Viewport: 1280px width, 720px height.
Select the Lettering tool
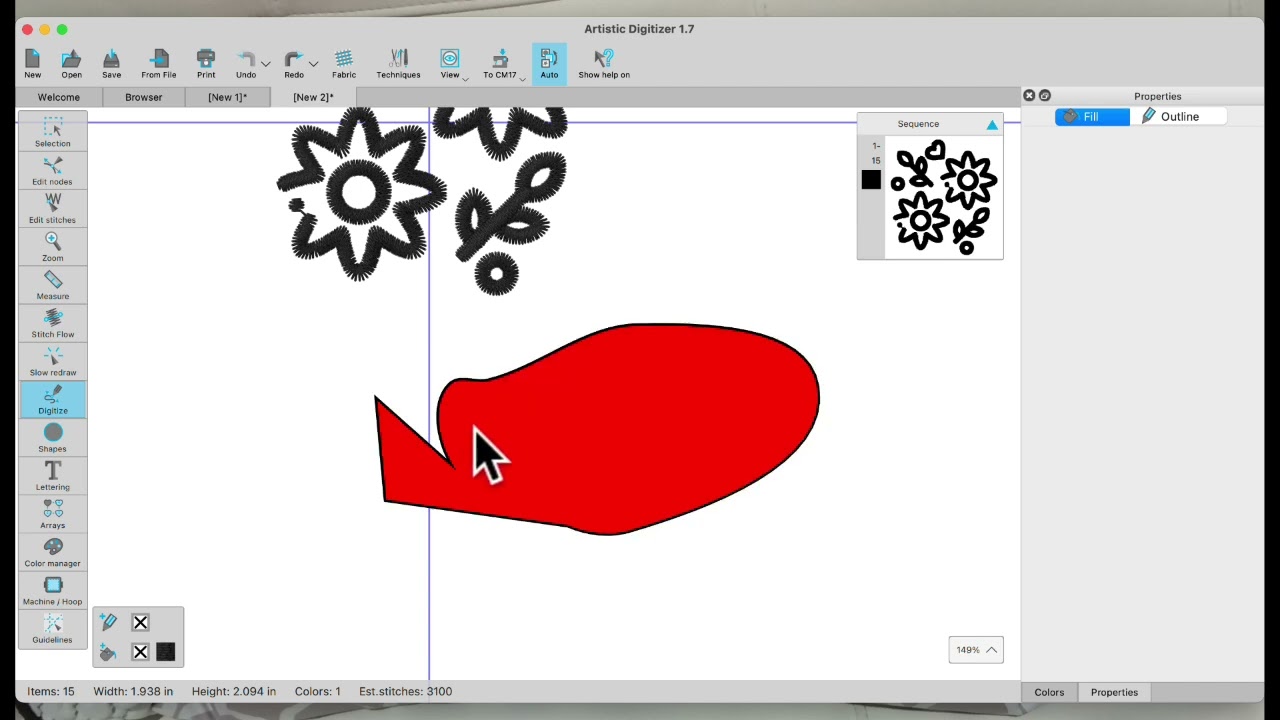coord(53,475)
